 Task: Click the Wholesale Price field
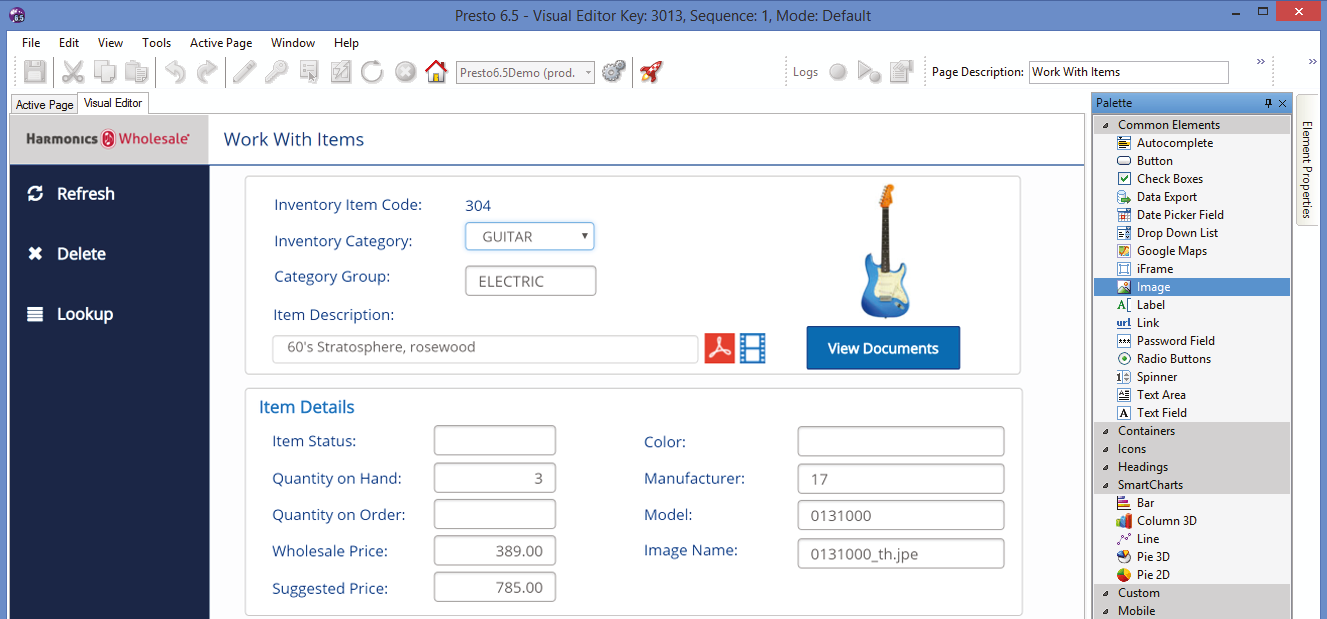pyautogui.click(x=495, y=551)
